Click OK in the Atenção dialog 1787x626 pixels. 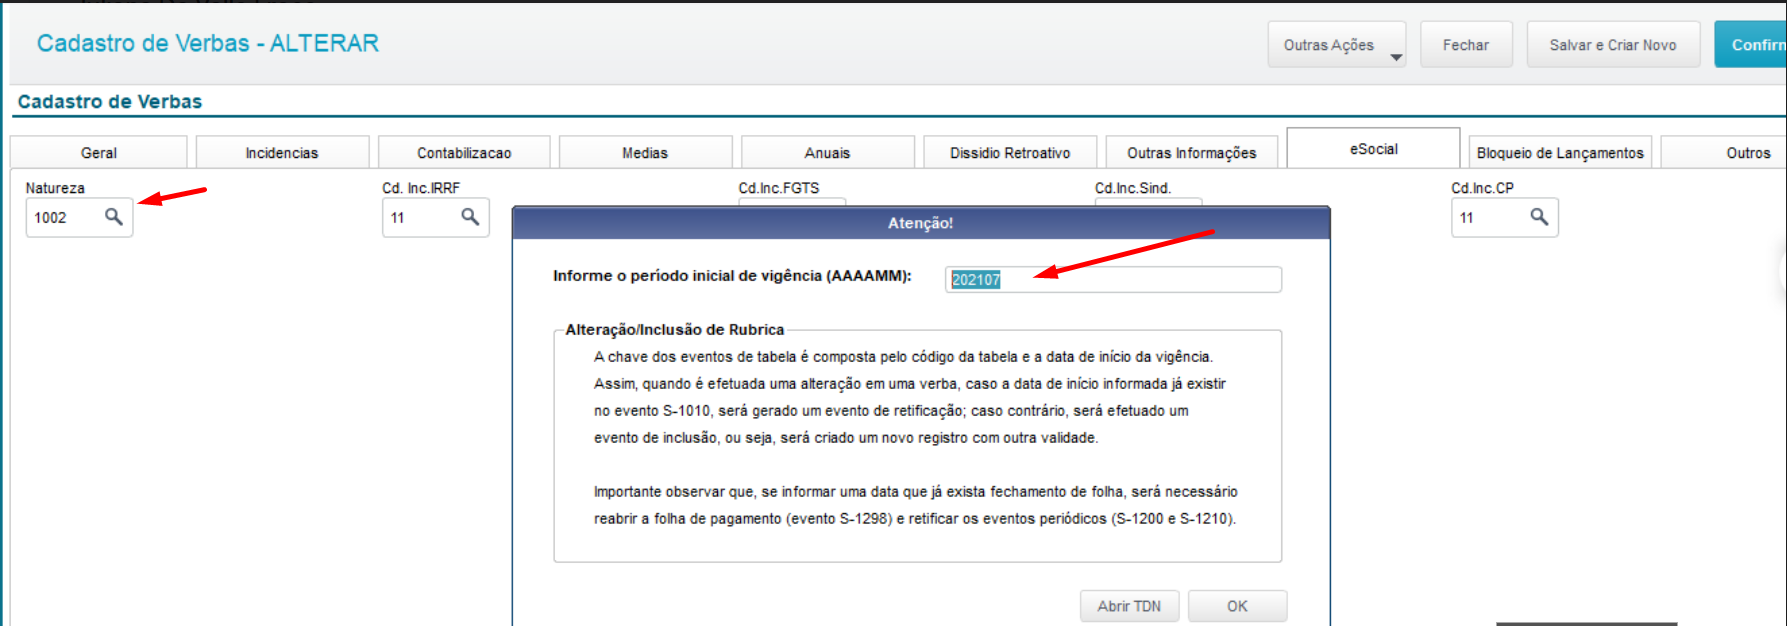(x=1237, y=606)
